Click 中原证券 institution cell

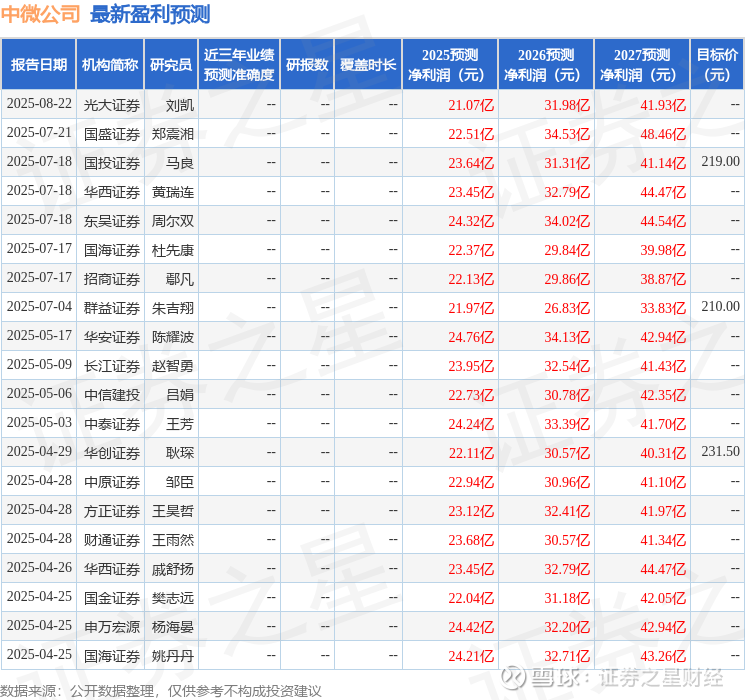point(112,482)
